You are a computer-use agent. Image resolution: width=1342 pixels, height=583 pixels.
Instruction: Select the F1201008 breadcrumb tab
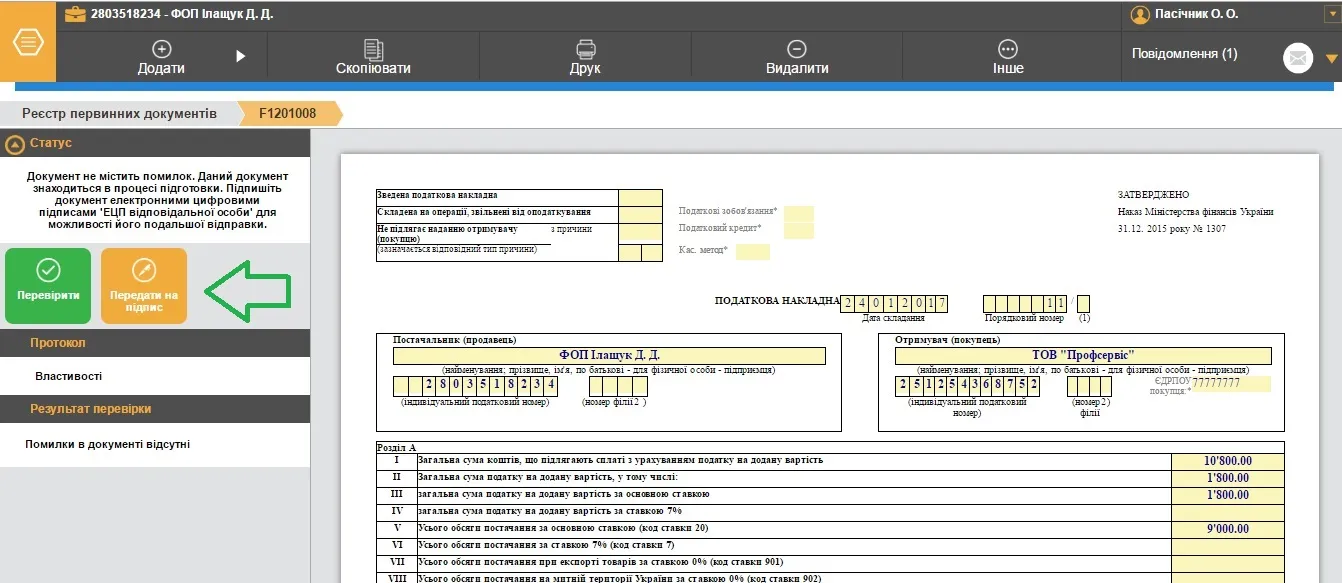coord(288,113)
